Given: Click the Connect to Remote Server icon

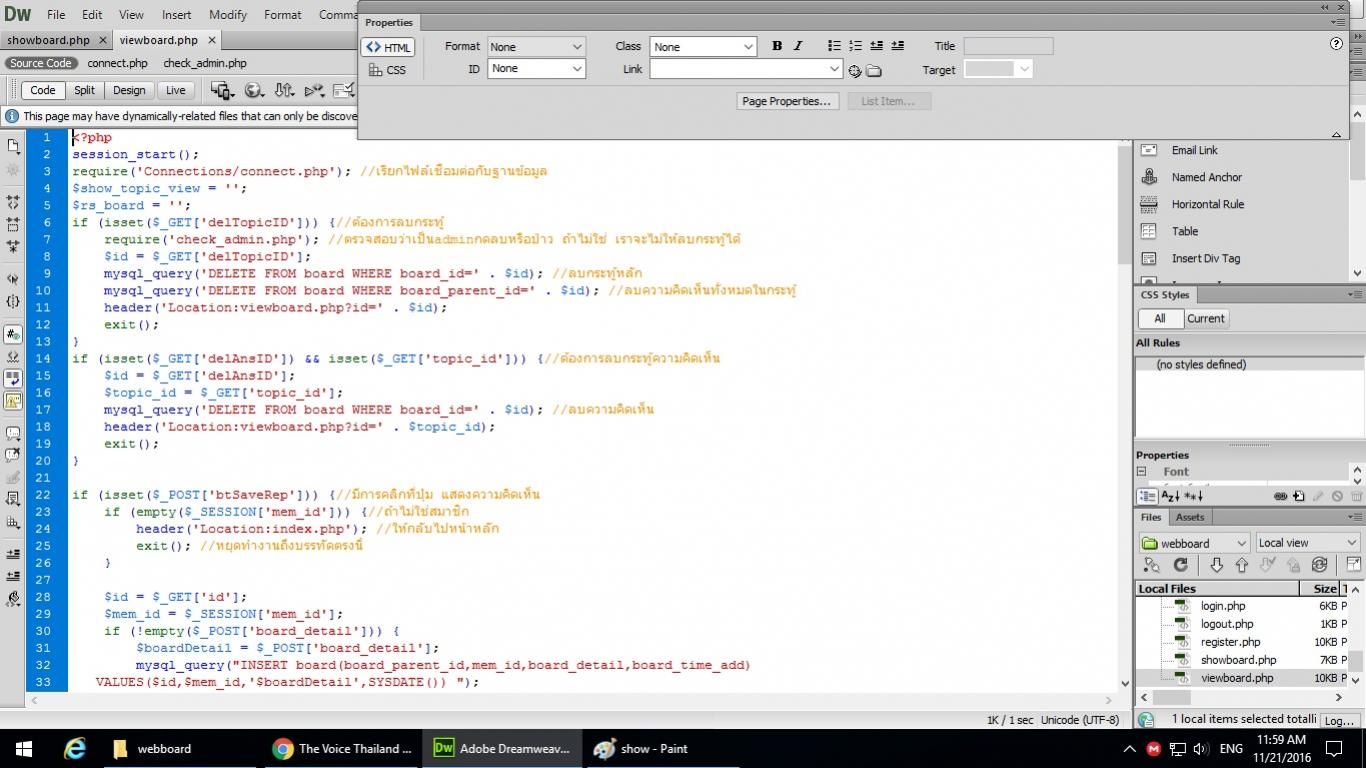Looking at the screenshot, I should (1152, 565).
